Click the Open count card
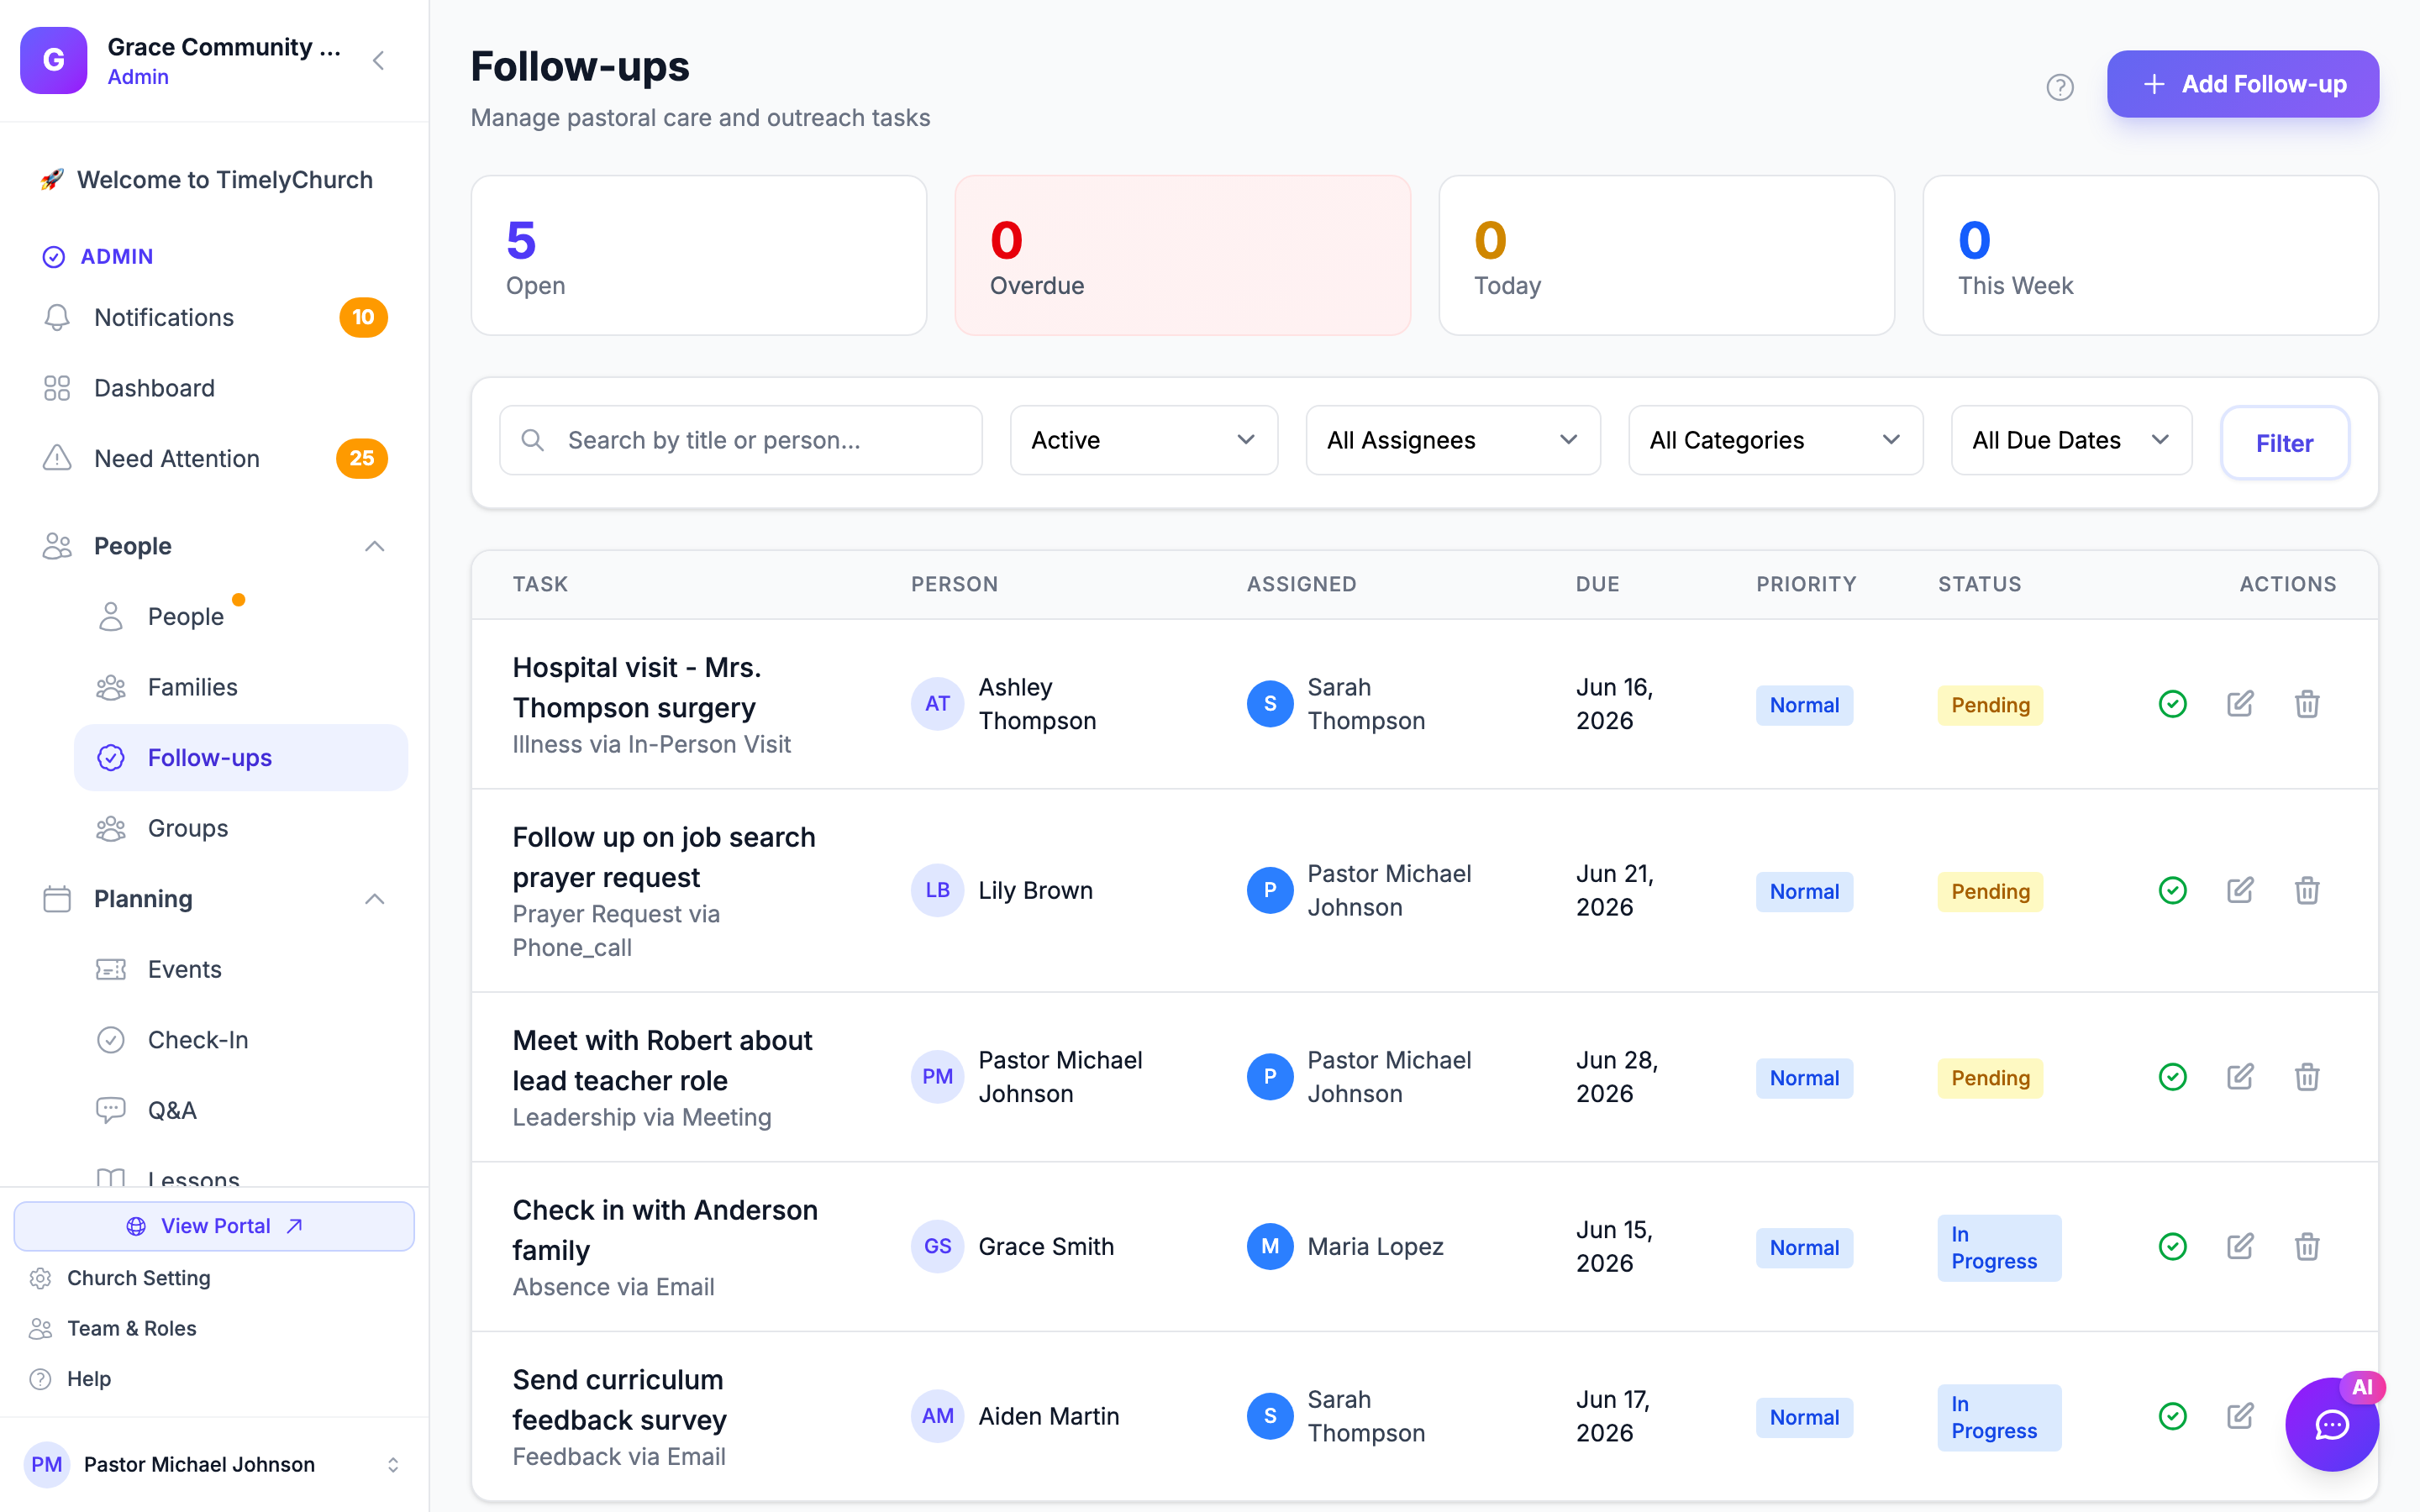This screenshot has width=2420, height=1512. click(698, 255)
